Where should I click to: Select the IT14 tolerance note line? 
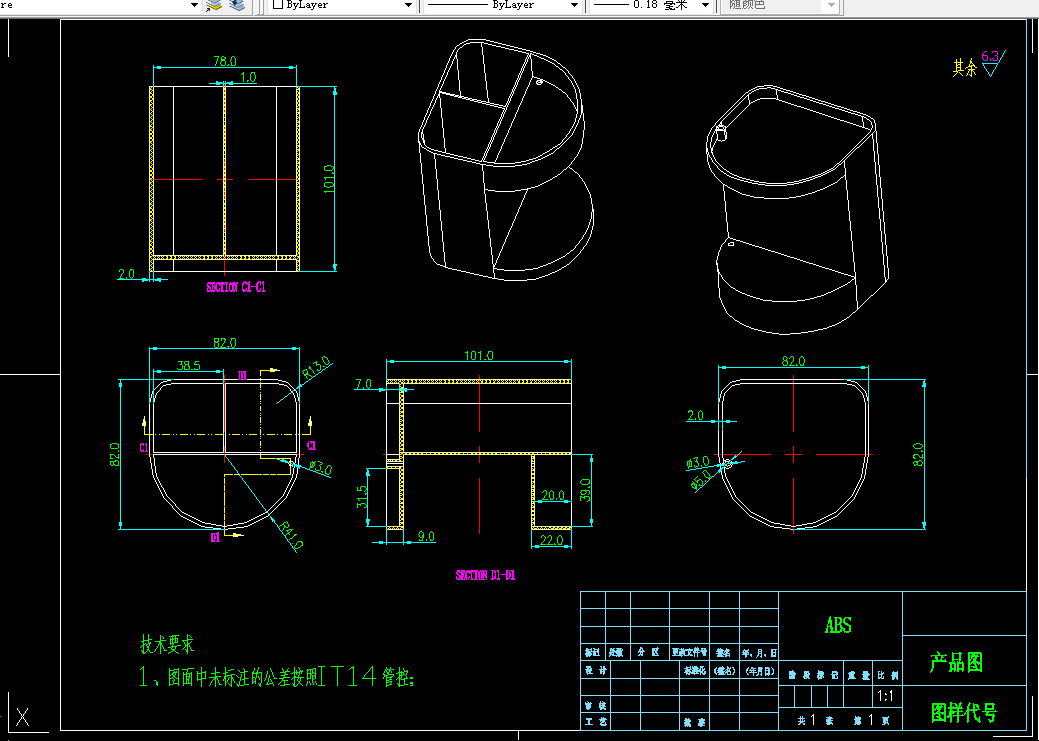[x=277, y=677]
